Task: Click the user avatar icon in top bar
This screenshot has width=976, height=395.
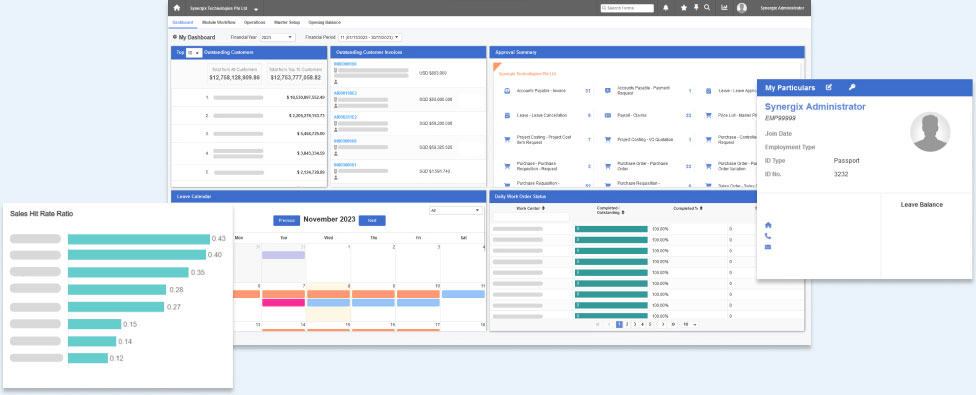Action: click(x=741, y=8)
